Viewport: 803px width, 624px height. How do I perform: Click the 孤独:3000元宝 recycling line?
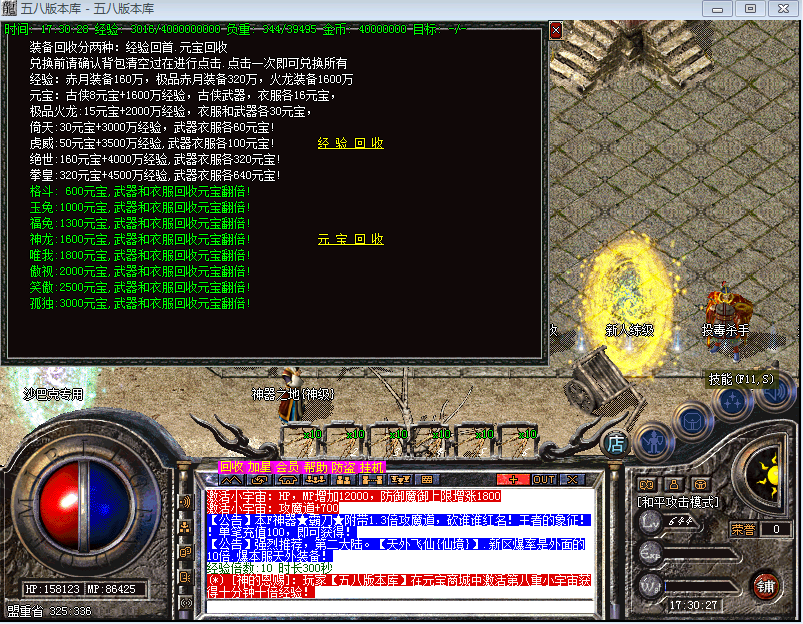tap(140, 303)
